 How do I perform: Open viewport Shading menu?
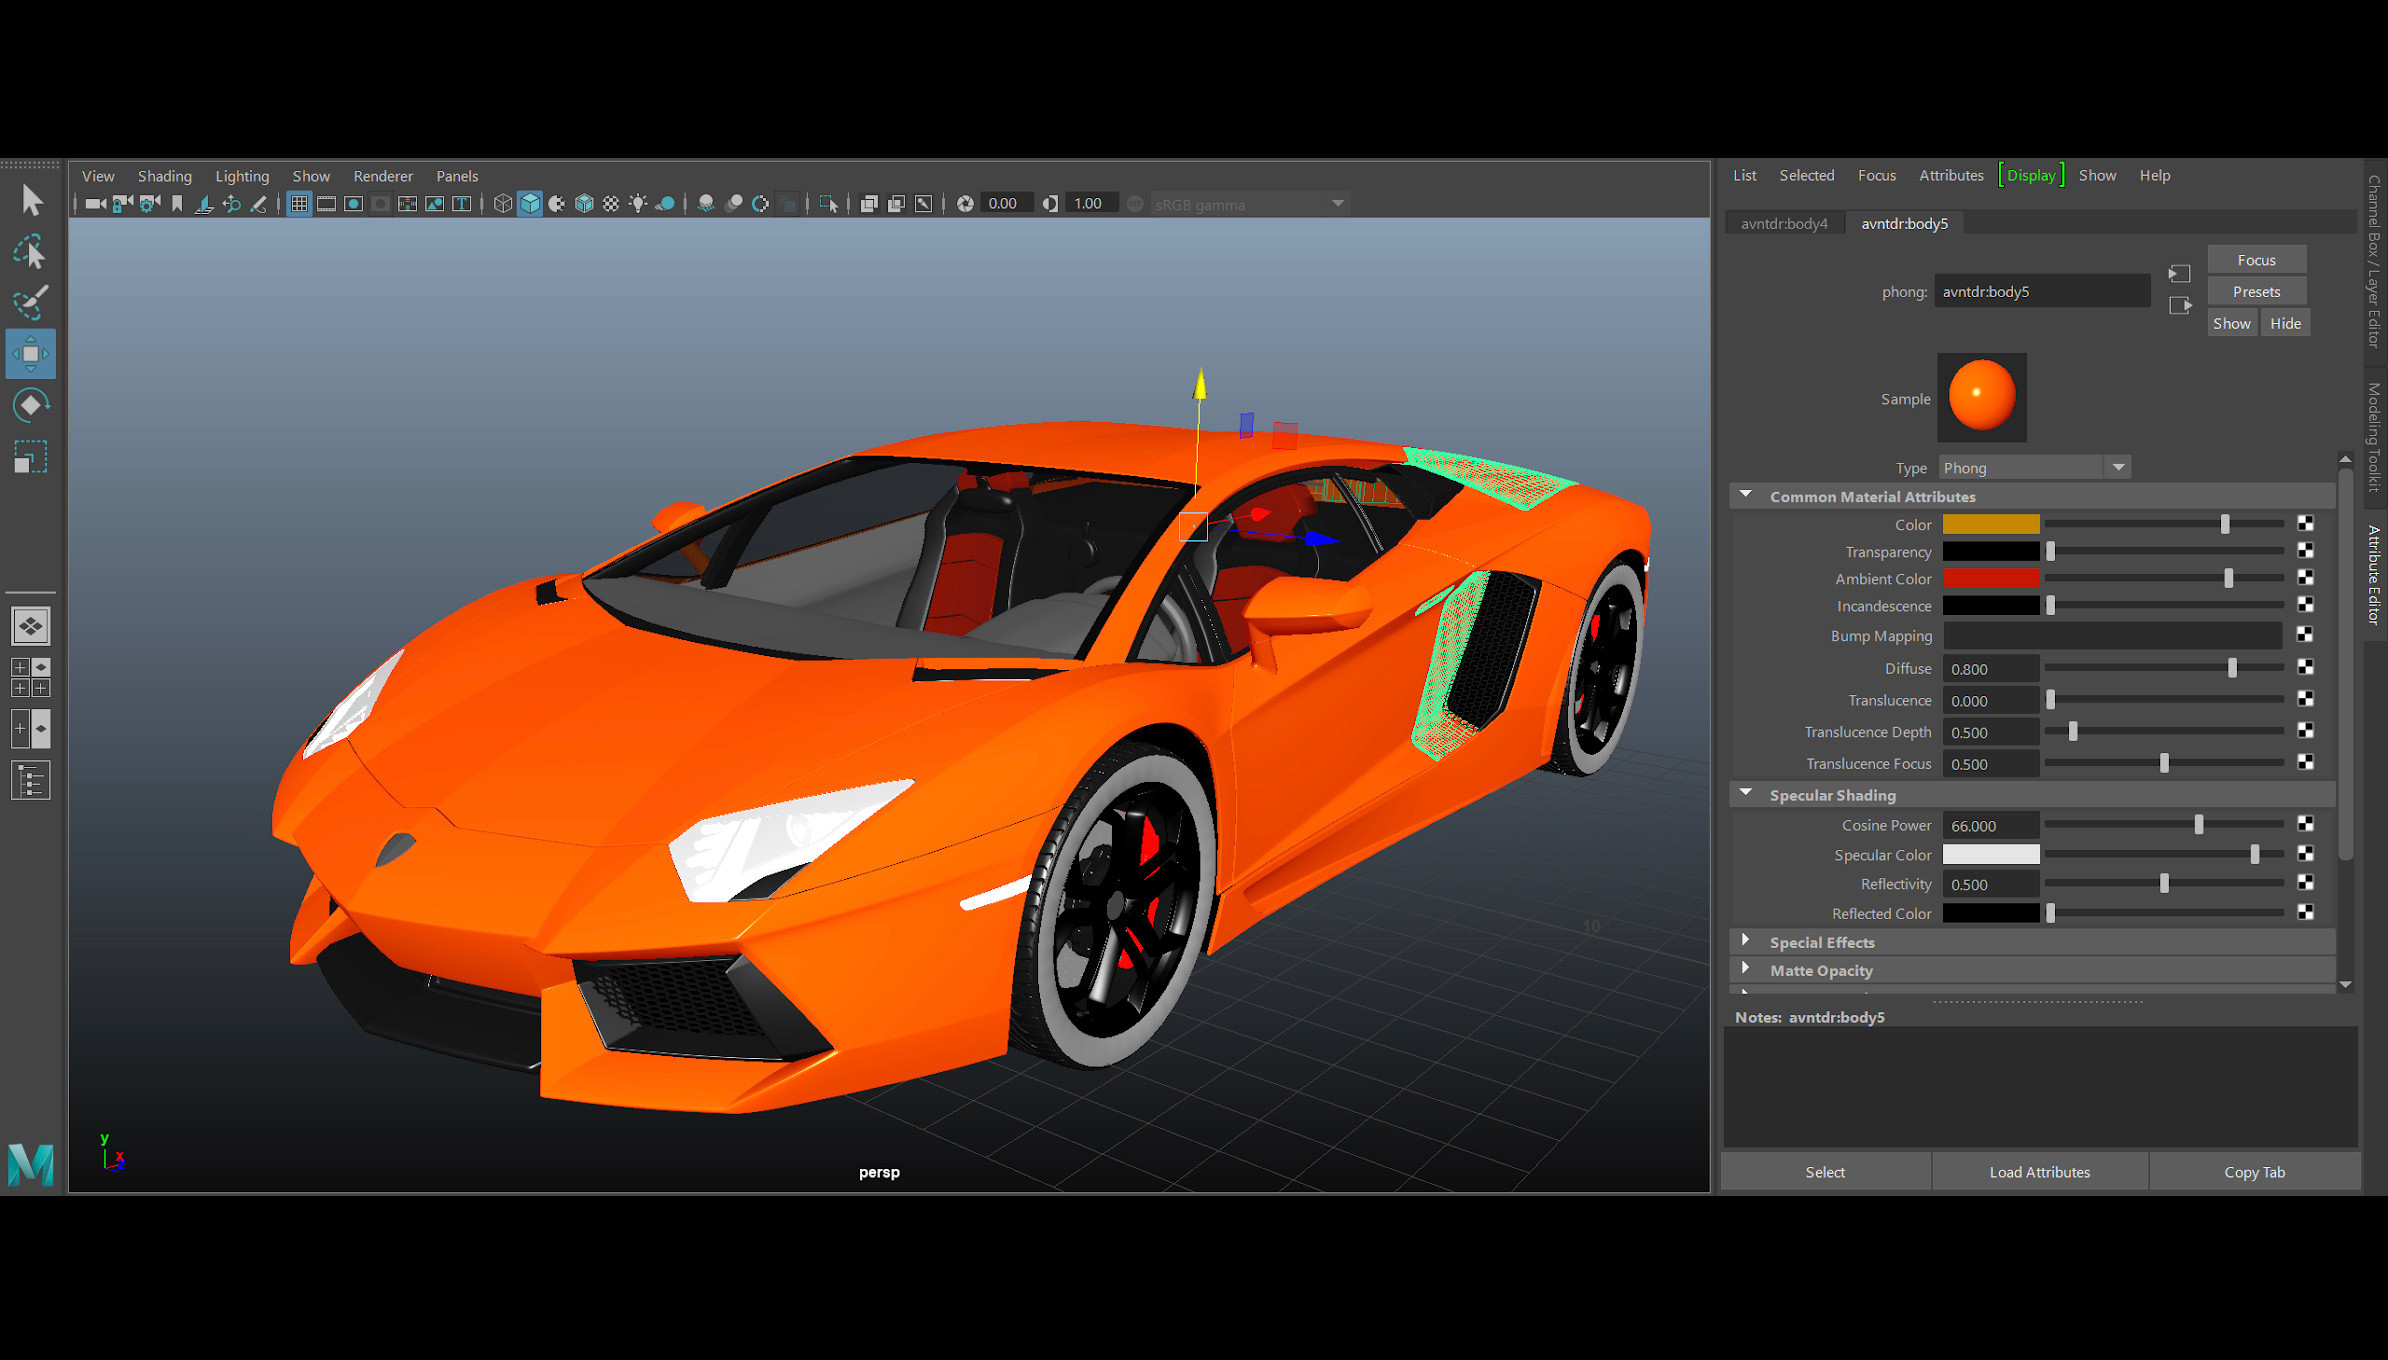coord(165,176)
